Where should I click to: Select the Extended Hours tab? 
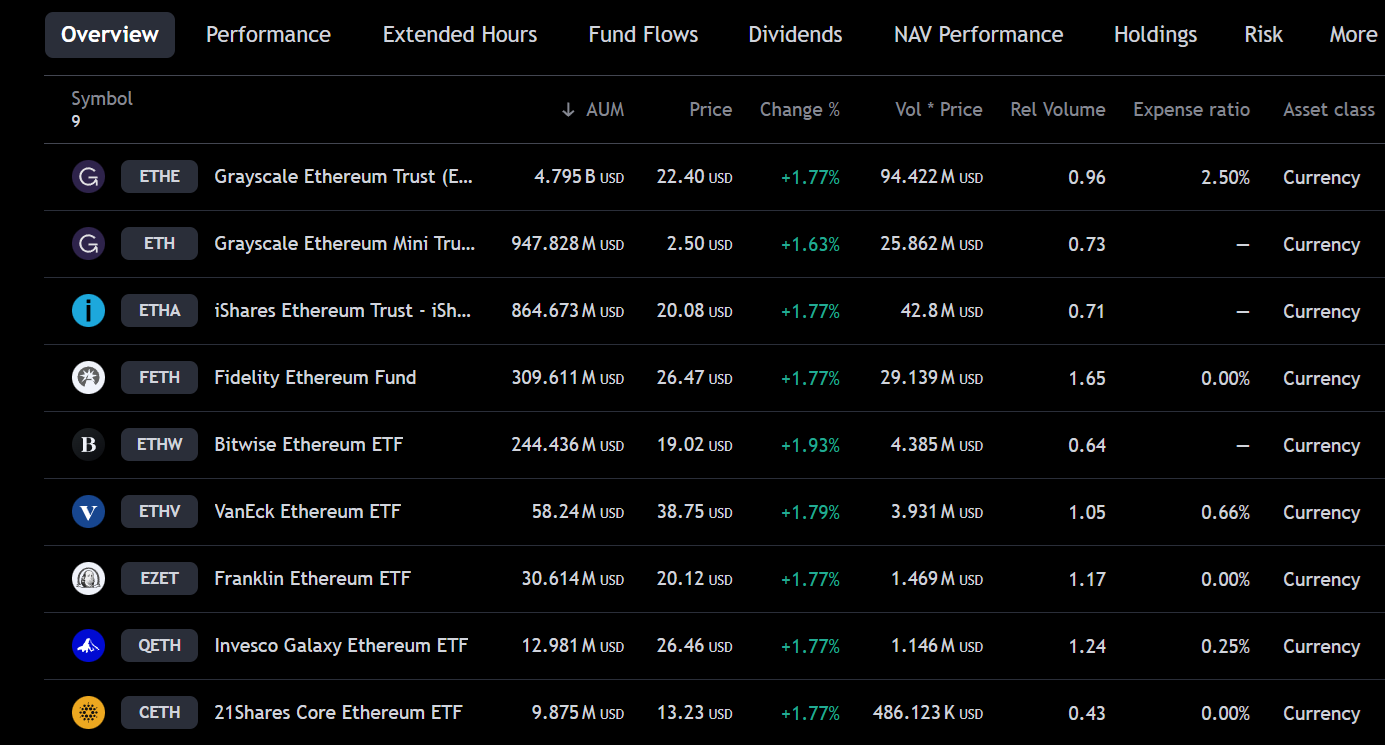point(460,35)
